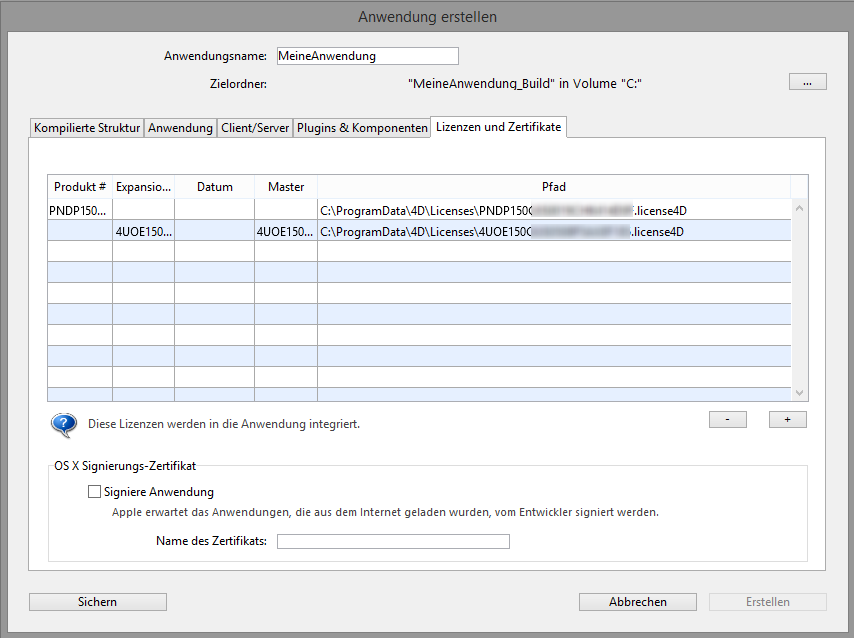Click the scroll down arrow in license list
854x638 pixels.
[x=798, y=393]
